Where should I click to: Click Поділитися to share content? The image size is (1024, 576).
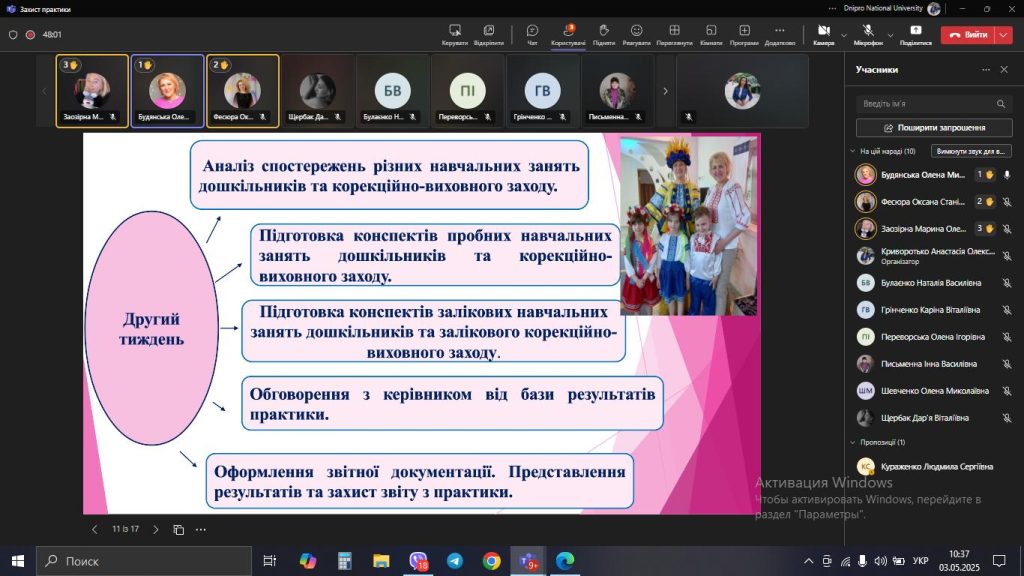pyautogui.click(x=916, y=35)
